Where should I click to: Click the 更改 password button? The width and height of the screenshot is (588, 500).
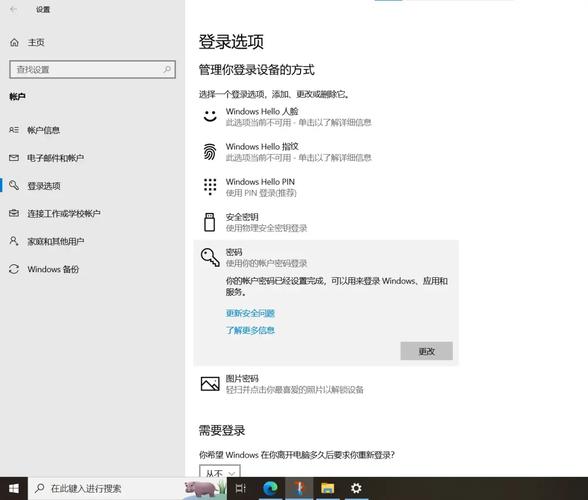coord(426,351)
